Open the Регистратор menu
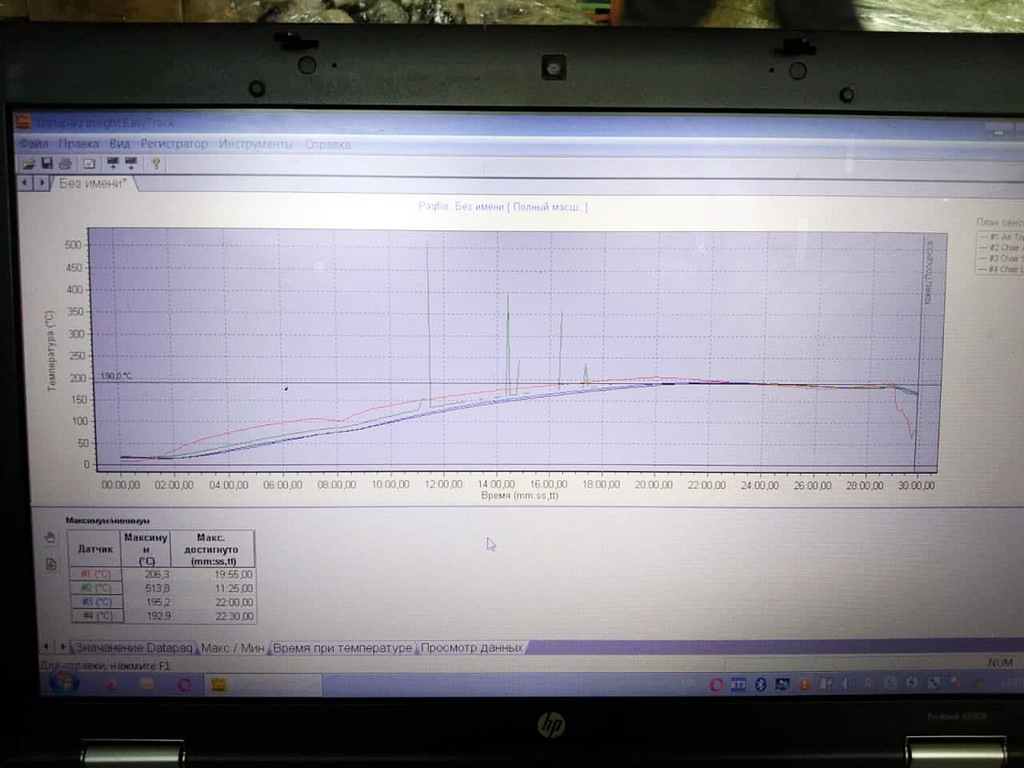Image resolution: width=1024 pixels, height=768 pixels. pos(174,144)
